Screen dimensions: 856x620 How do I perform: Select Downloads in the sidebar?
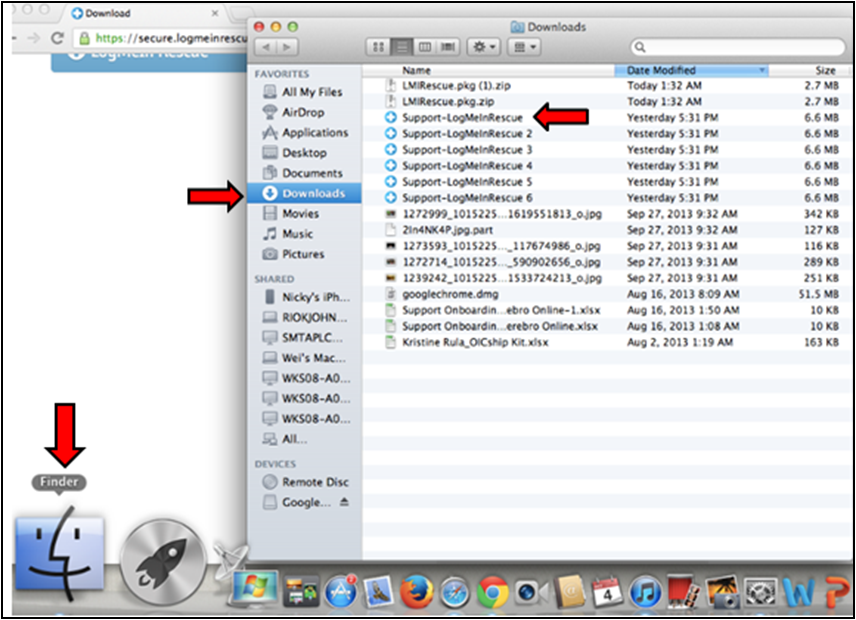point(304,193)
